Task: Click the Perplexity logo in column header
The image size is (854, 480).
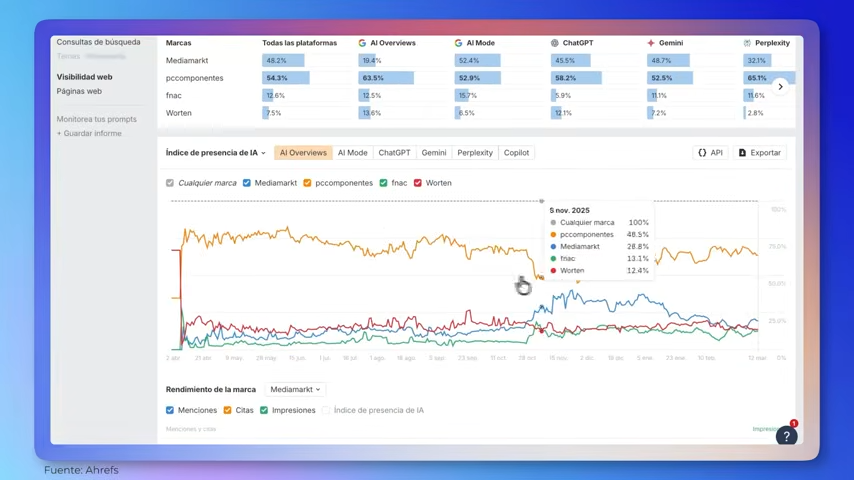Action: (x=747, y=43)
